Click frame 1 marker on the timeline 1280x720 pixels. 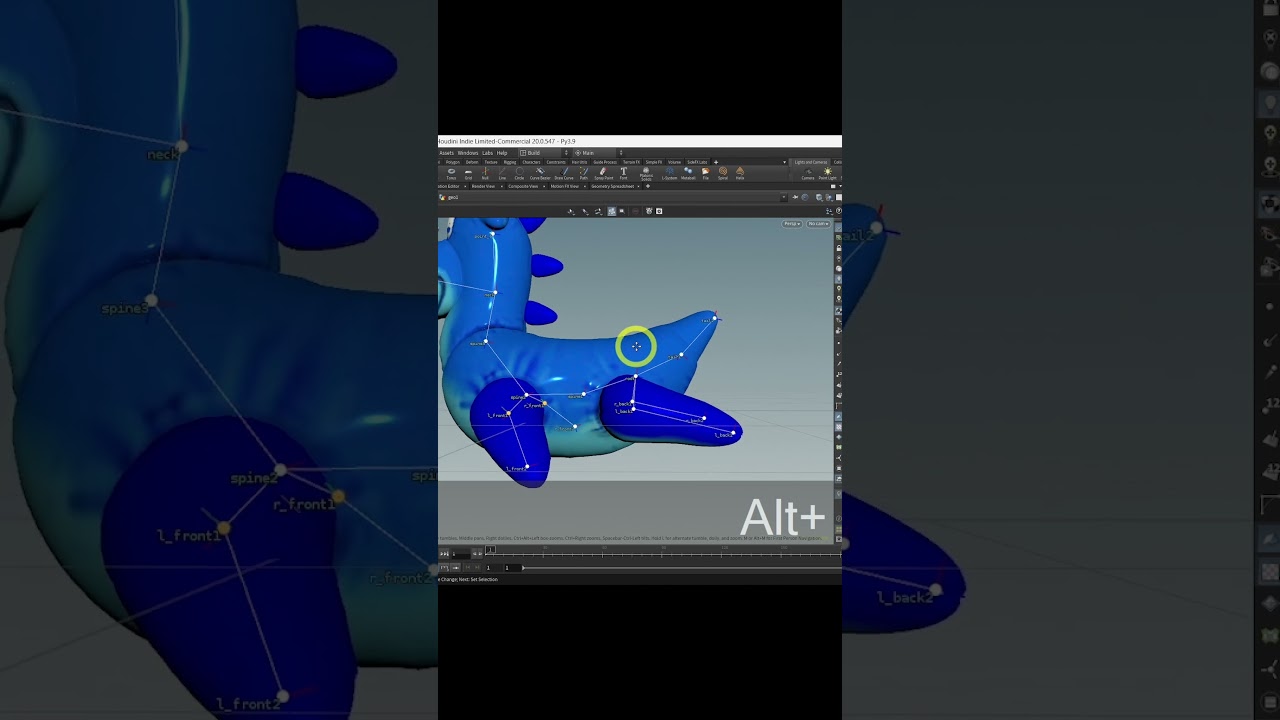pyautogui.click(x=491, y=549)
